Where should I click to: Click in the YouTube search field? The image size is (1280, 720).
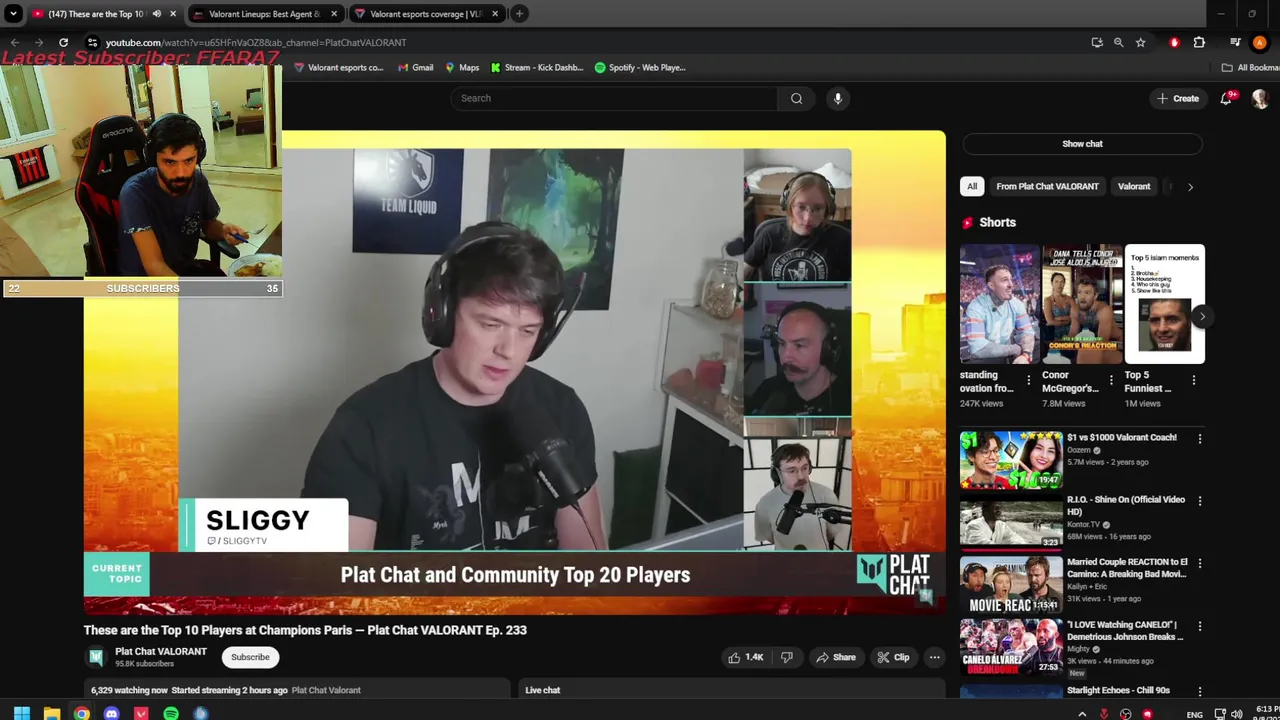(614, 98)
